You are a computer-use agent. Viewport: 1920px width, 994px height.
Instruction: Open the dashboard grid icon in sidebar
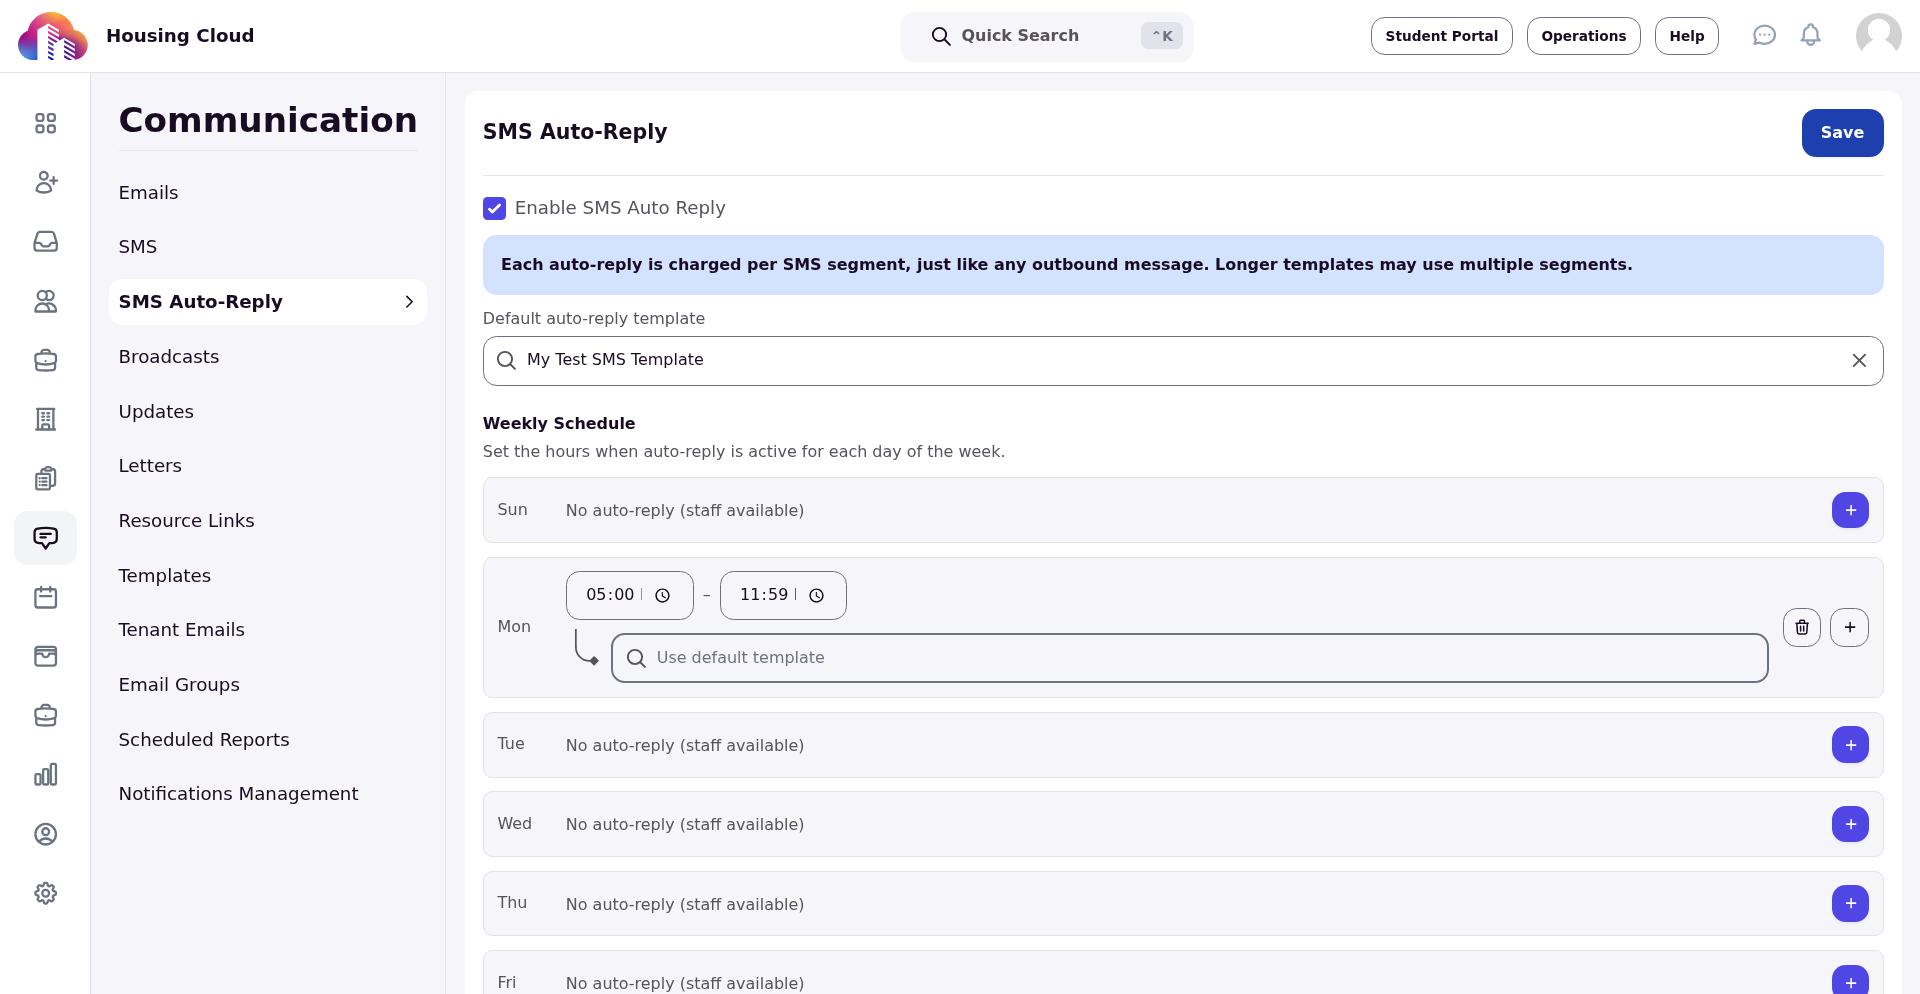45,123
